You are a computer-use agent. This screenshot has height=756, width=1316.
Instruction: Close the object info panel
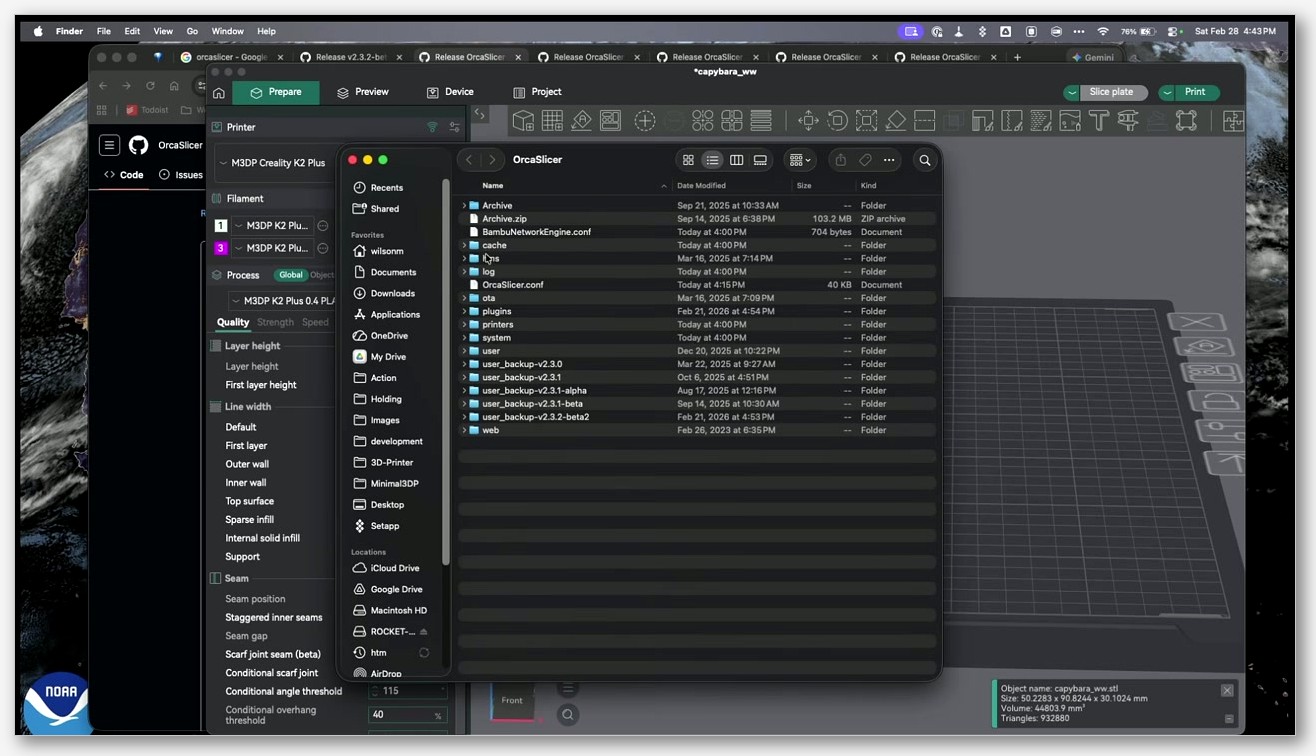1227,691
